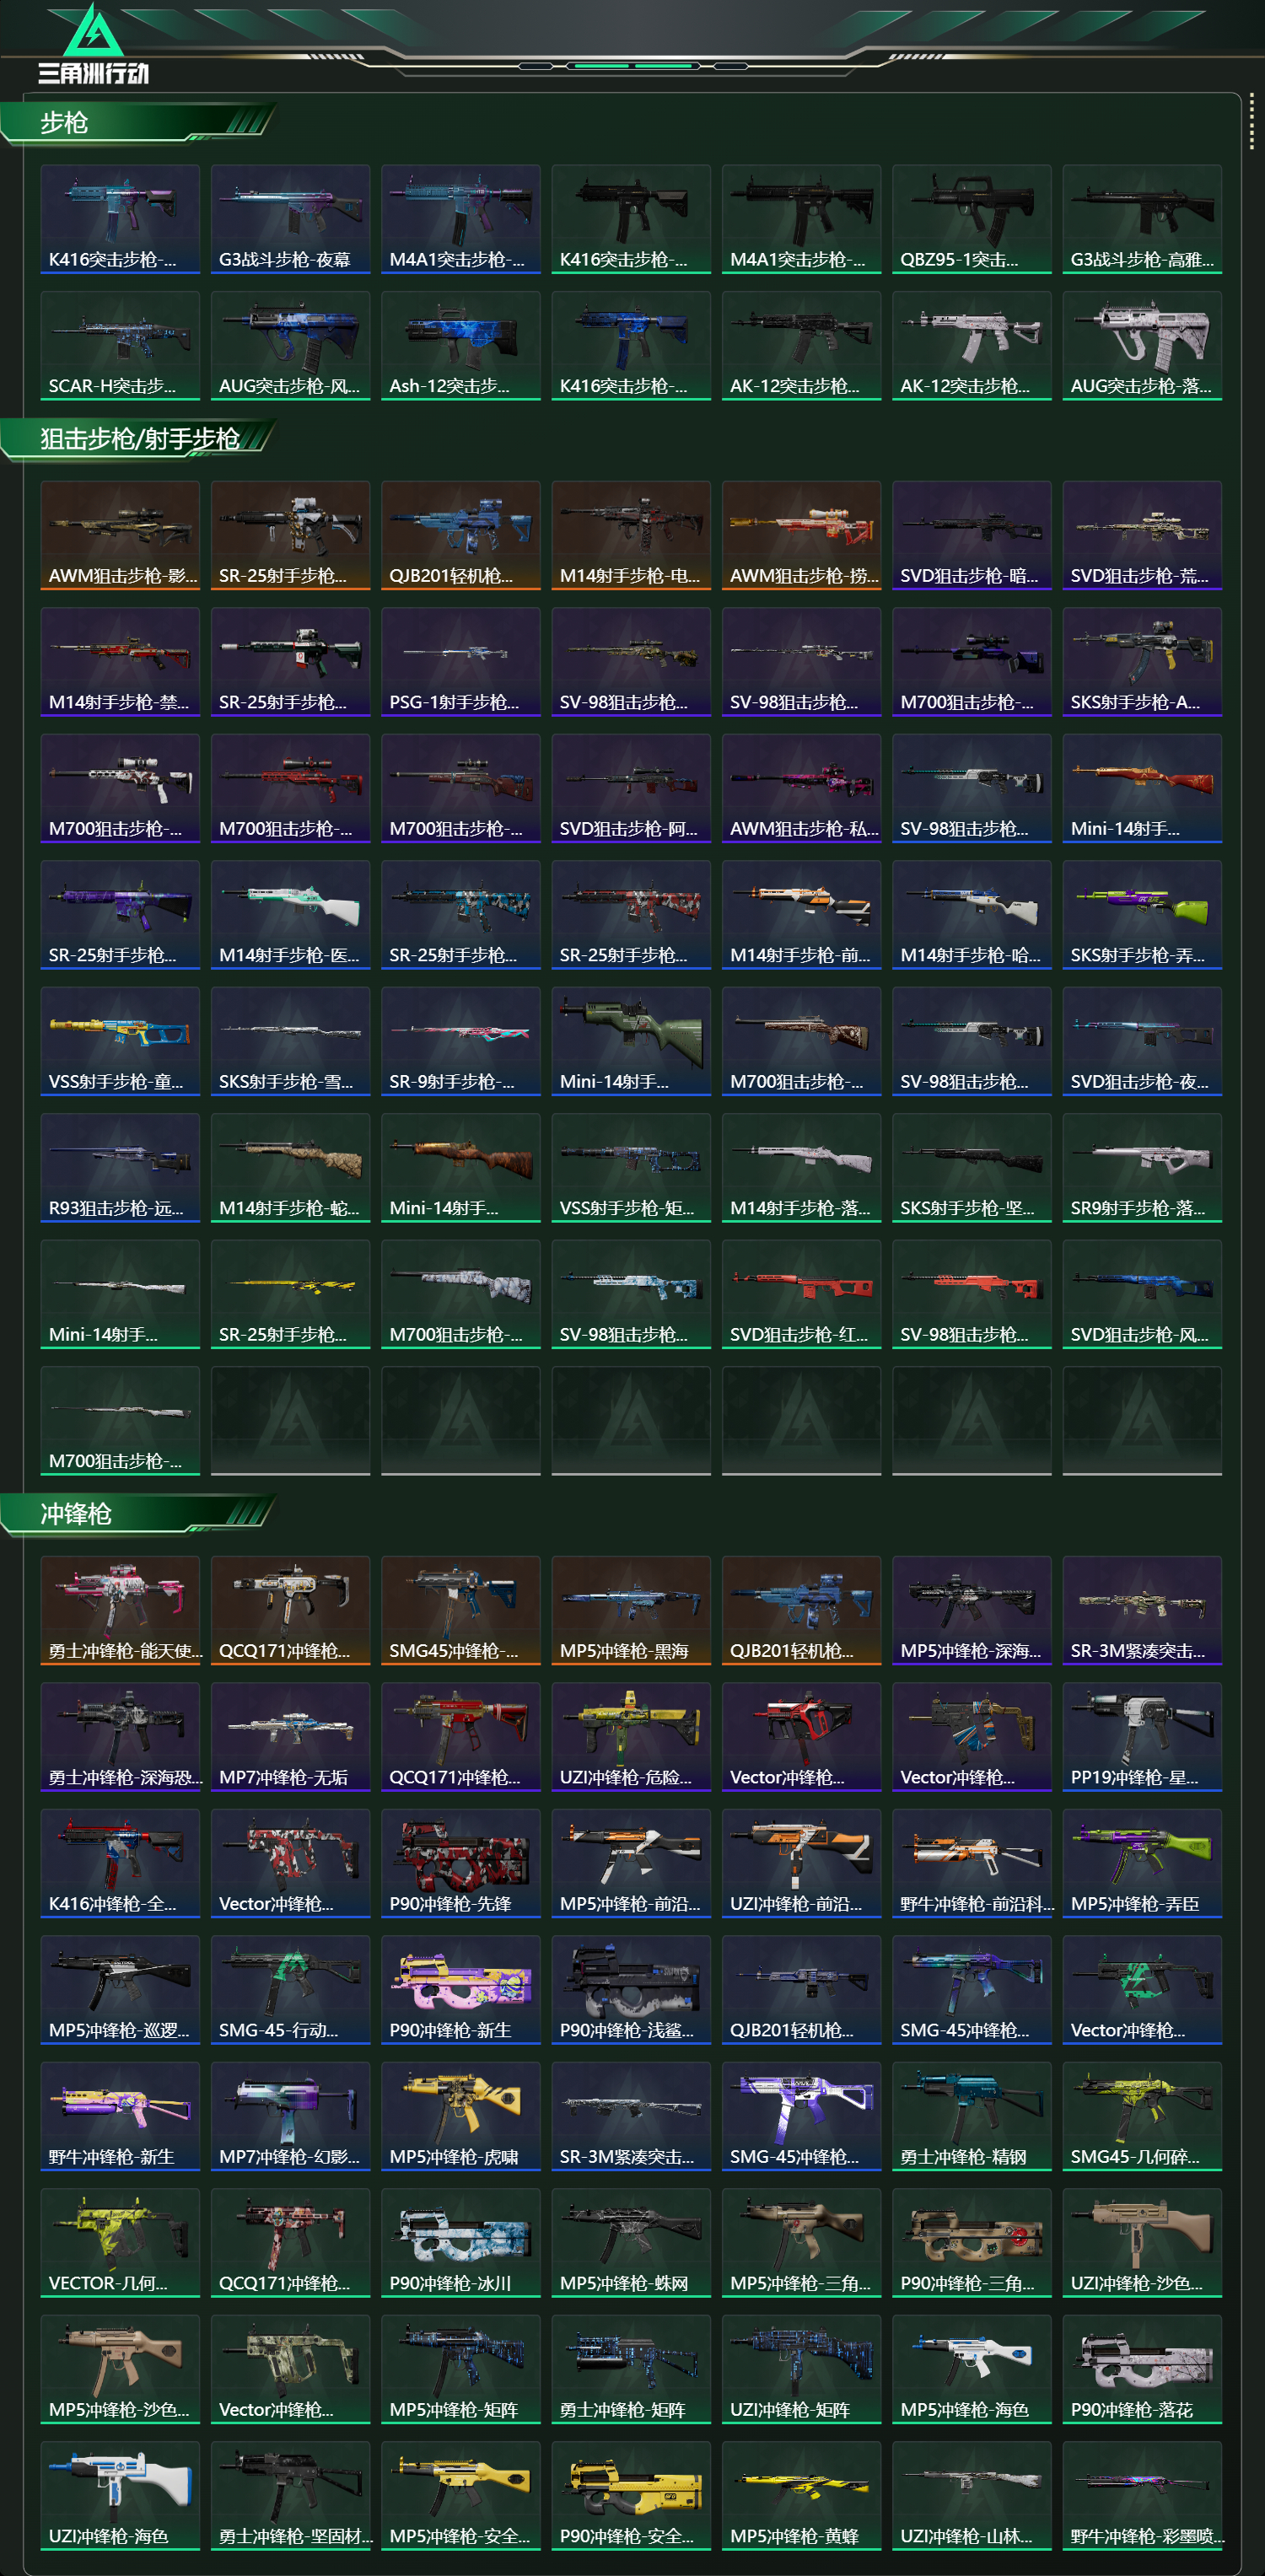The width and height of the screenshot is (1265, 2576).
Task: Pick the R93狙击步枪-远 skin
Action: 120,1168
